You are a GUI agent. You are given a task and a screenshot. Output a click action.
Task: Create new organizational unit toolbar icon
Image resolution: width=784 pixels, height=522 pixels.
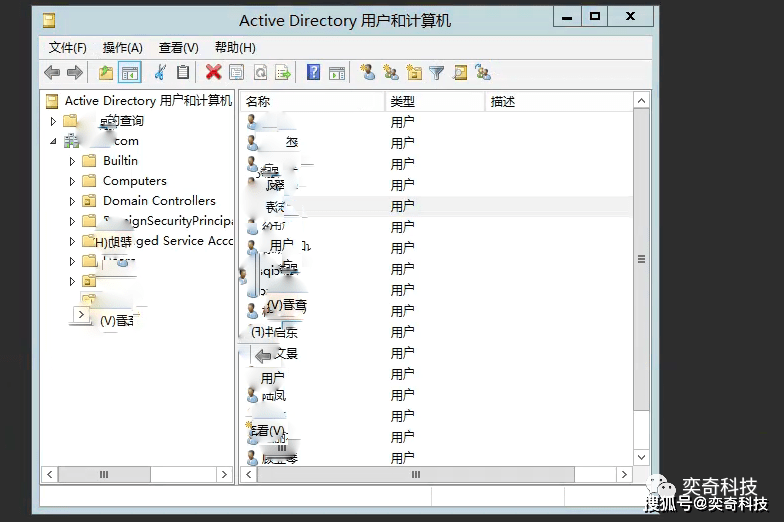pos(414,72)
